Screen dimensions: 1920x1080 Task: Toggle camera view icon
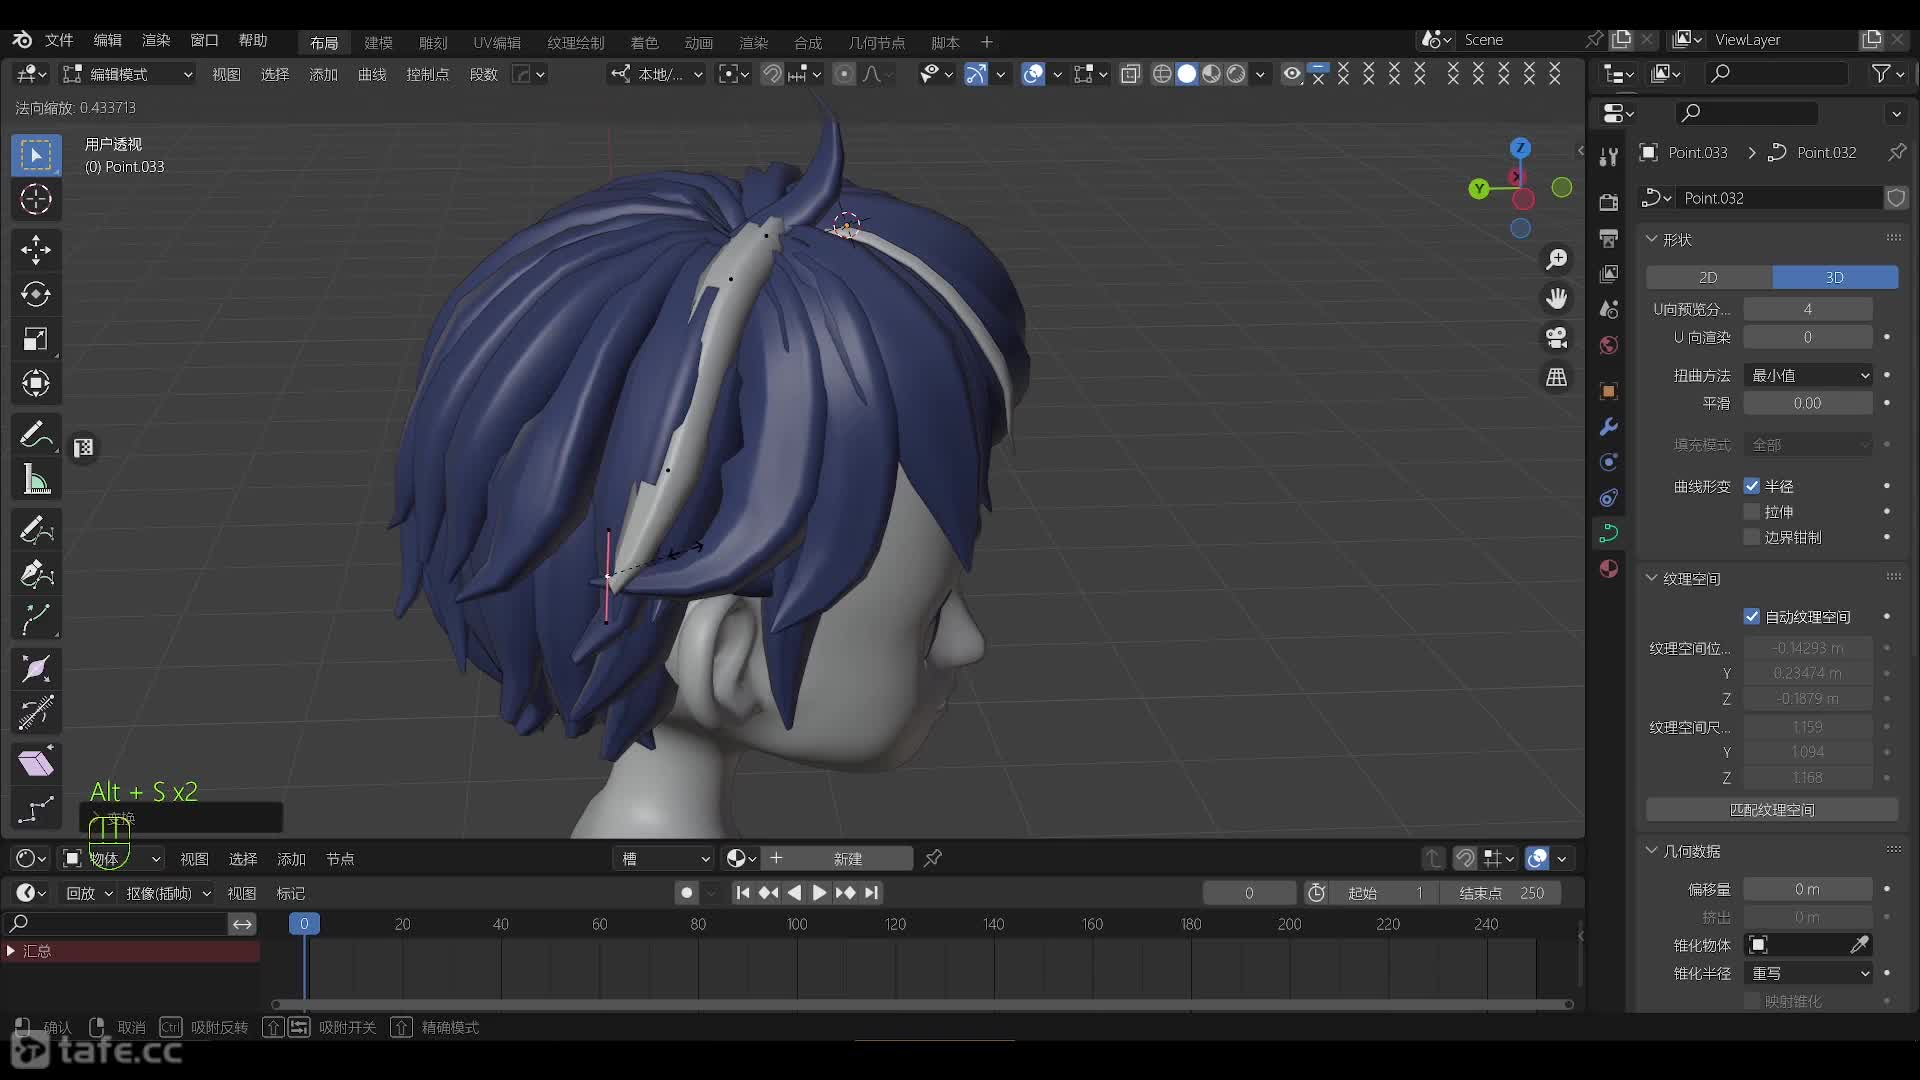[x=1557, y=338]
